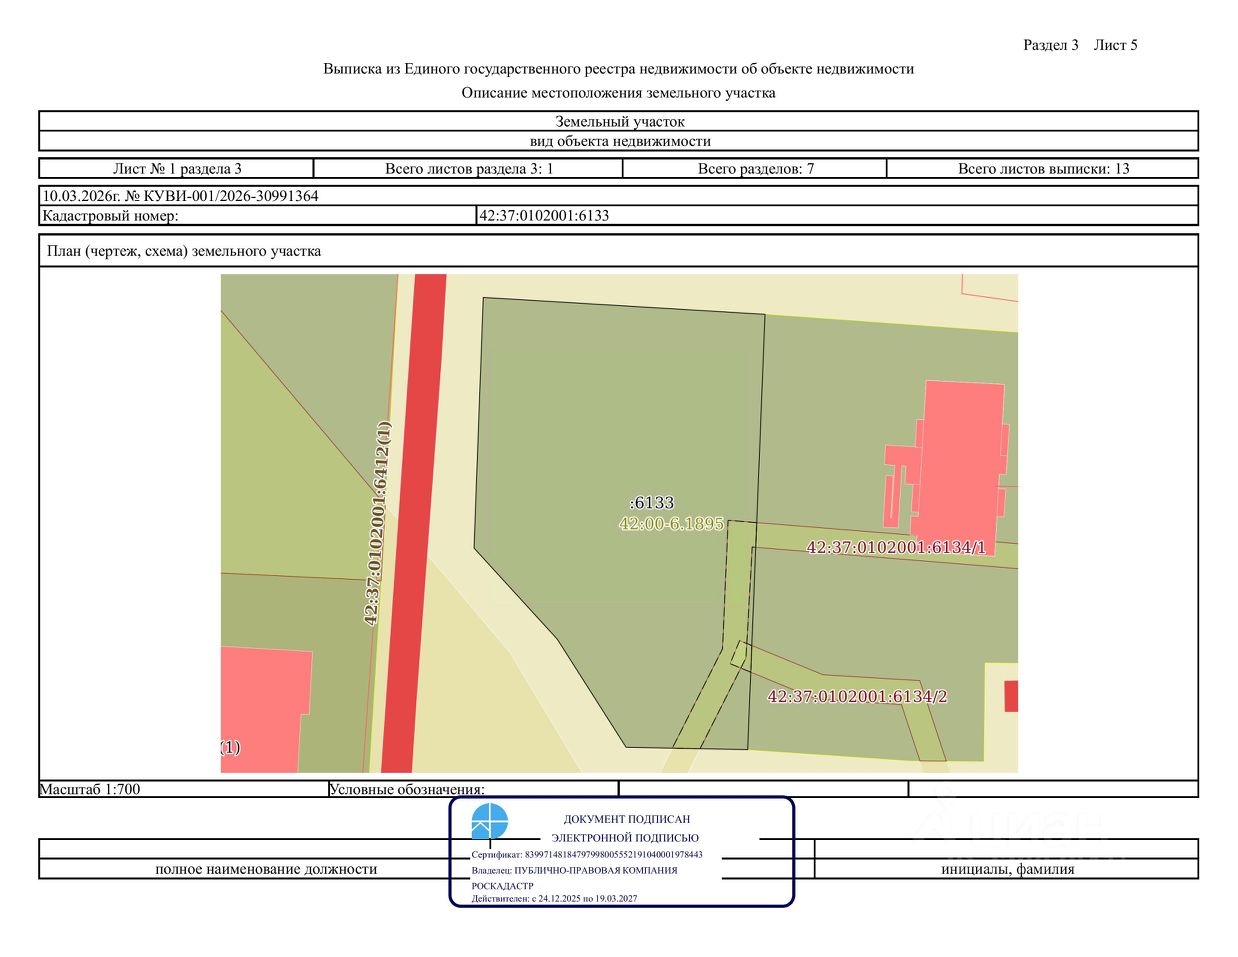The width and height of the screenshot is (1238, 957).
Task: Click the 'Масштаб 1:700' scale text
Action: [90, 789]
